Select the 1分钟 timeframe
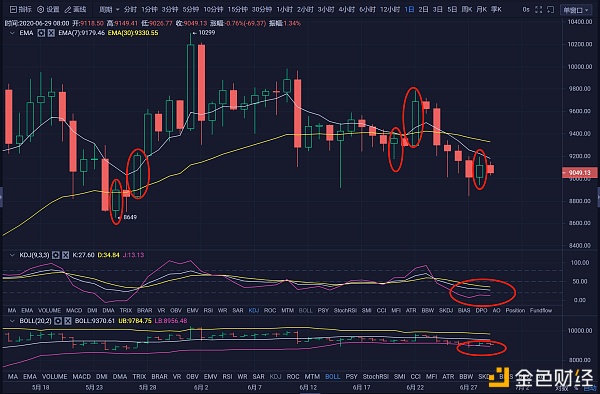Viewport: 600px width, 394px height. tap(149, 9)
